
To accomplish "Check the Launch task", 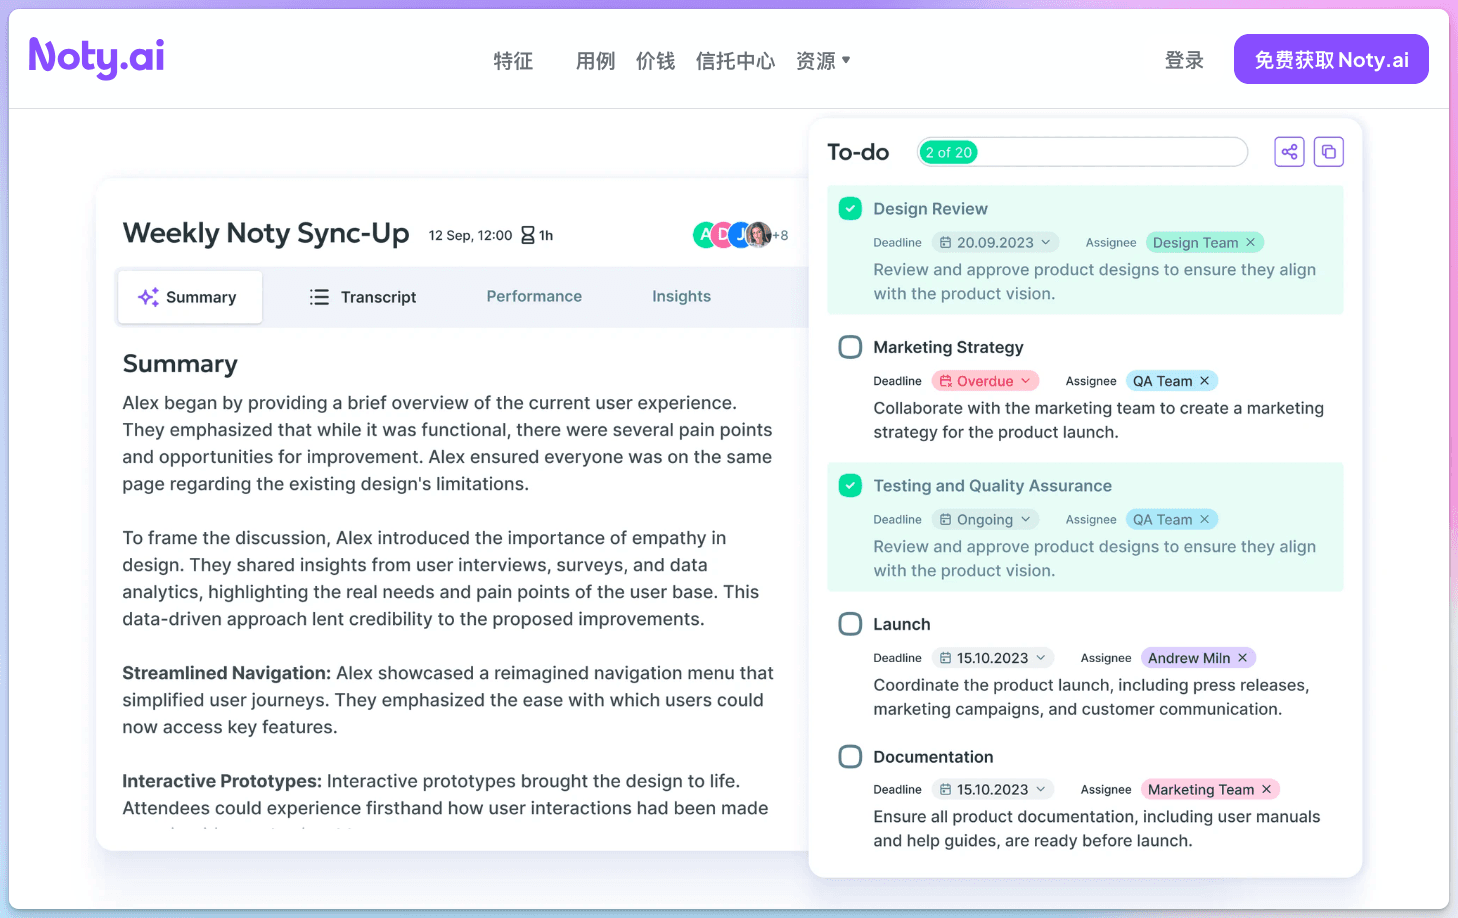I will (x=850, y=624).
